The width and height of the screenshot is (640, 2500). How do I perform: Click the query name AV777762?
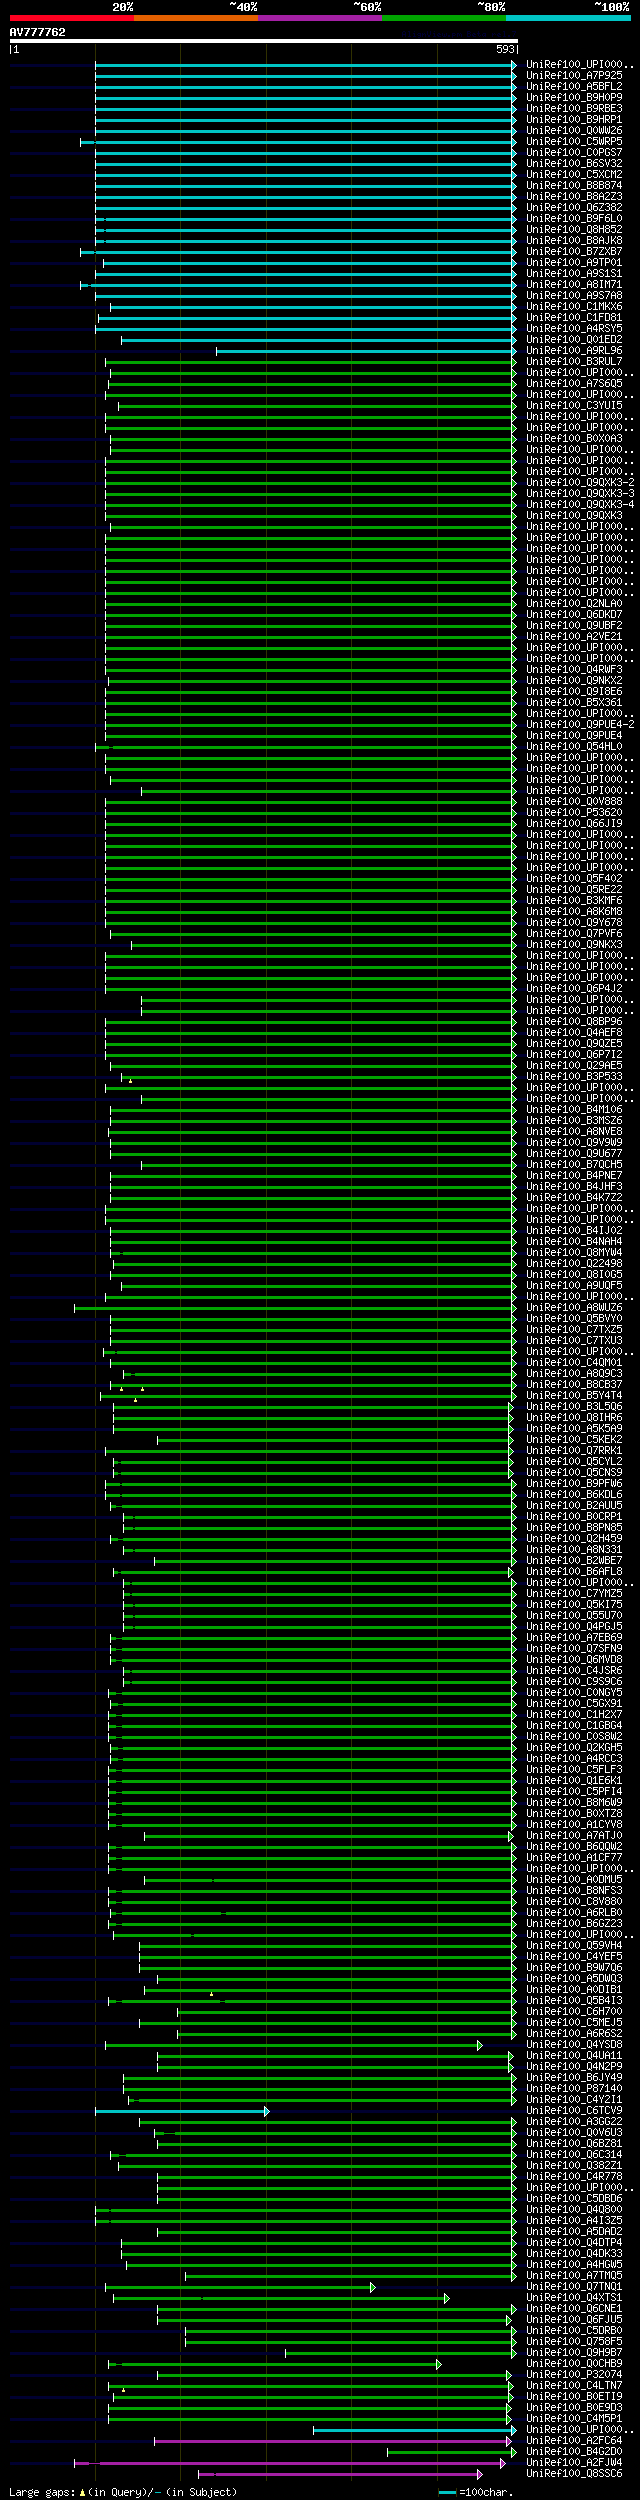[38, 32]
